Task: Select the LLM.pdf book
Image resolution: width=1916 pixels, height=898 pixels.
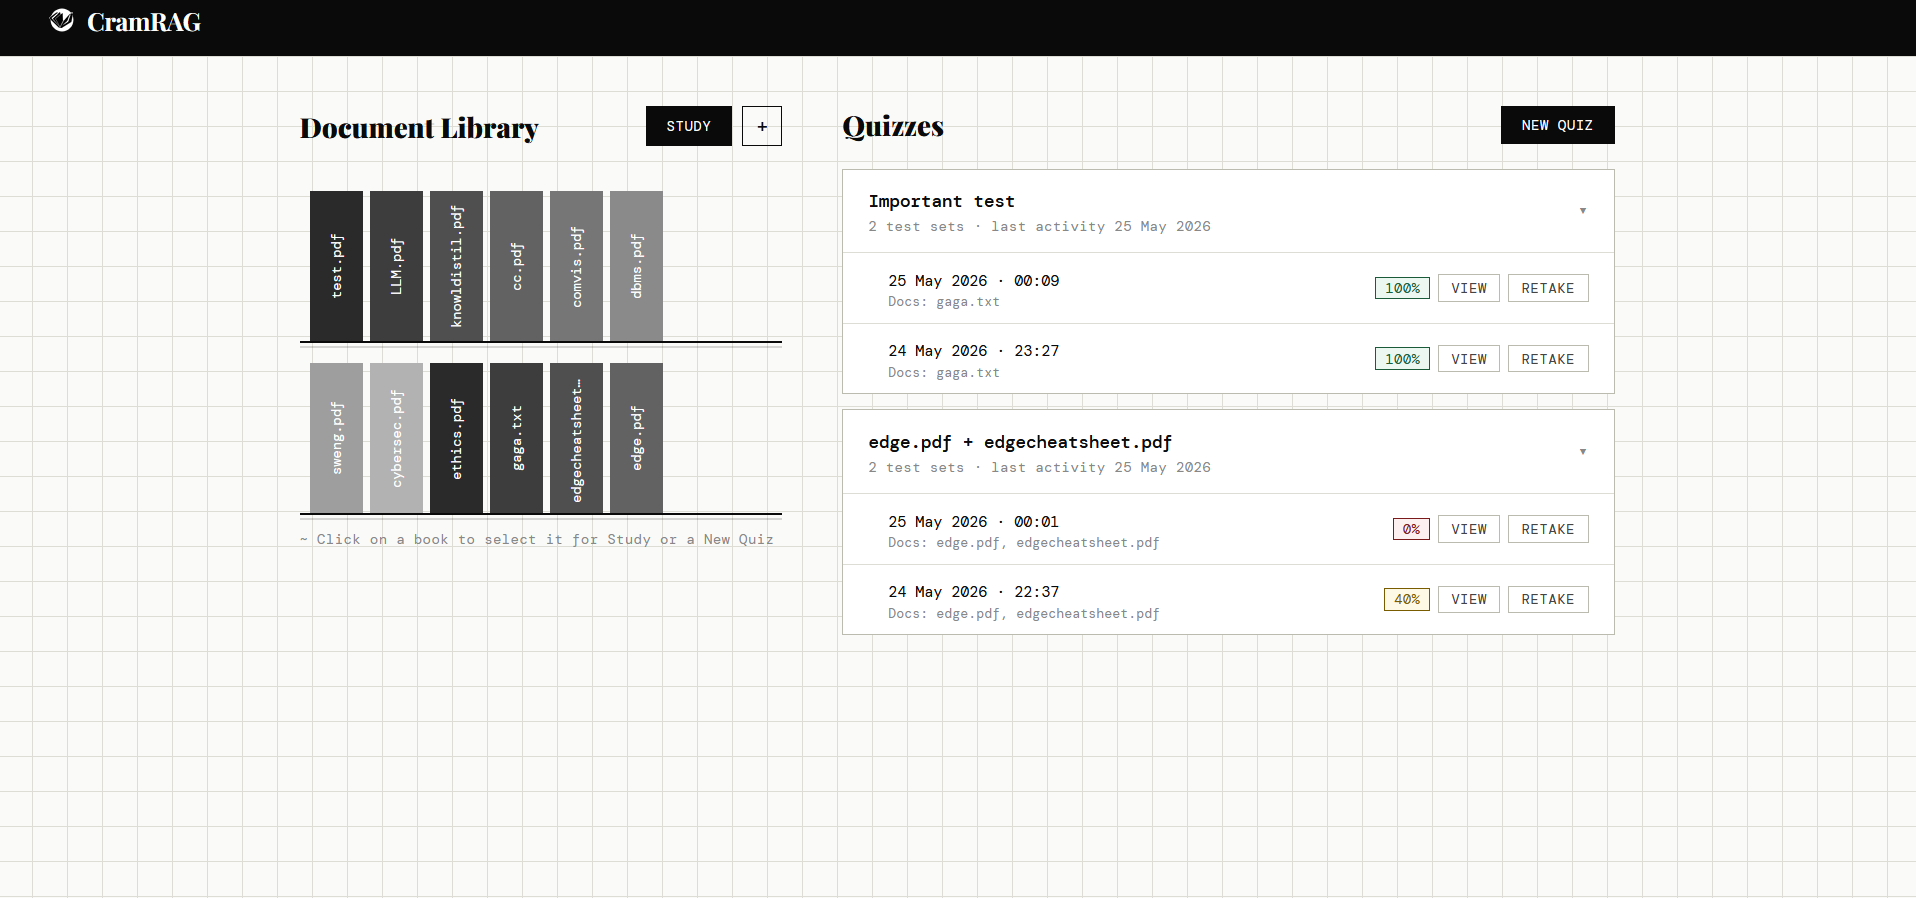Action: (396, 266)
